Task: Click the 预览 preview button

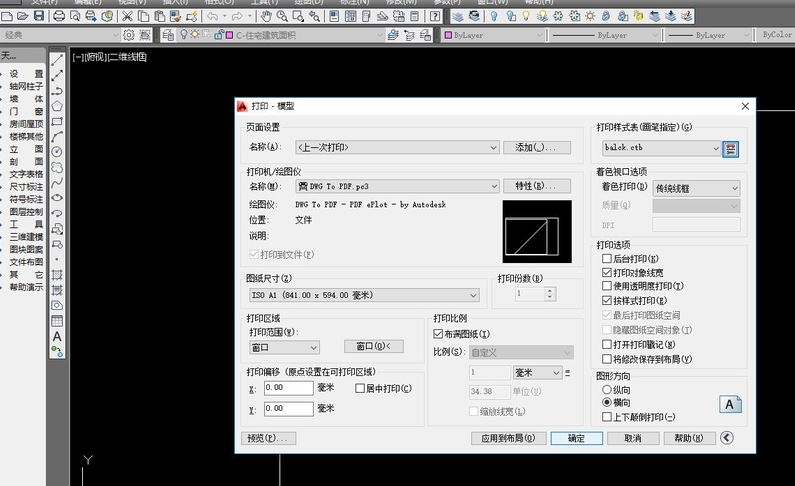Action: pos(268,438)
